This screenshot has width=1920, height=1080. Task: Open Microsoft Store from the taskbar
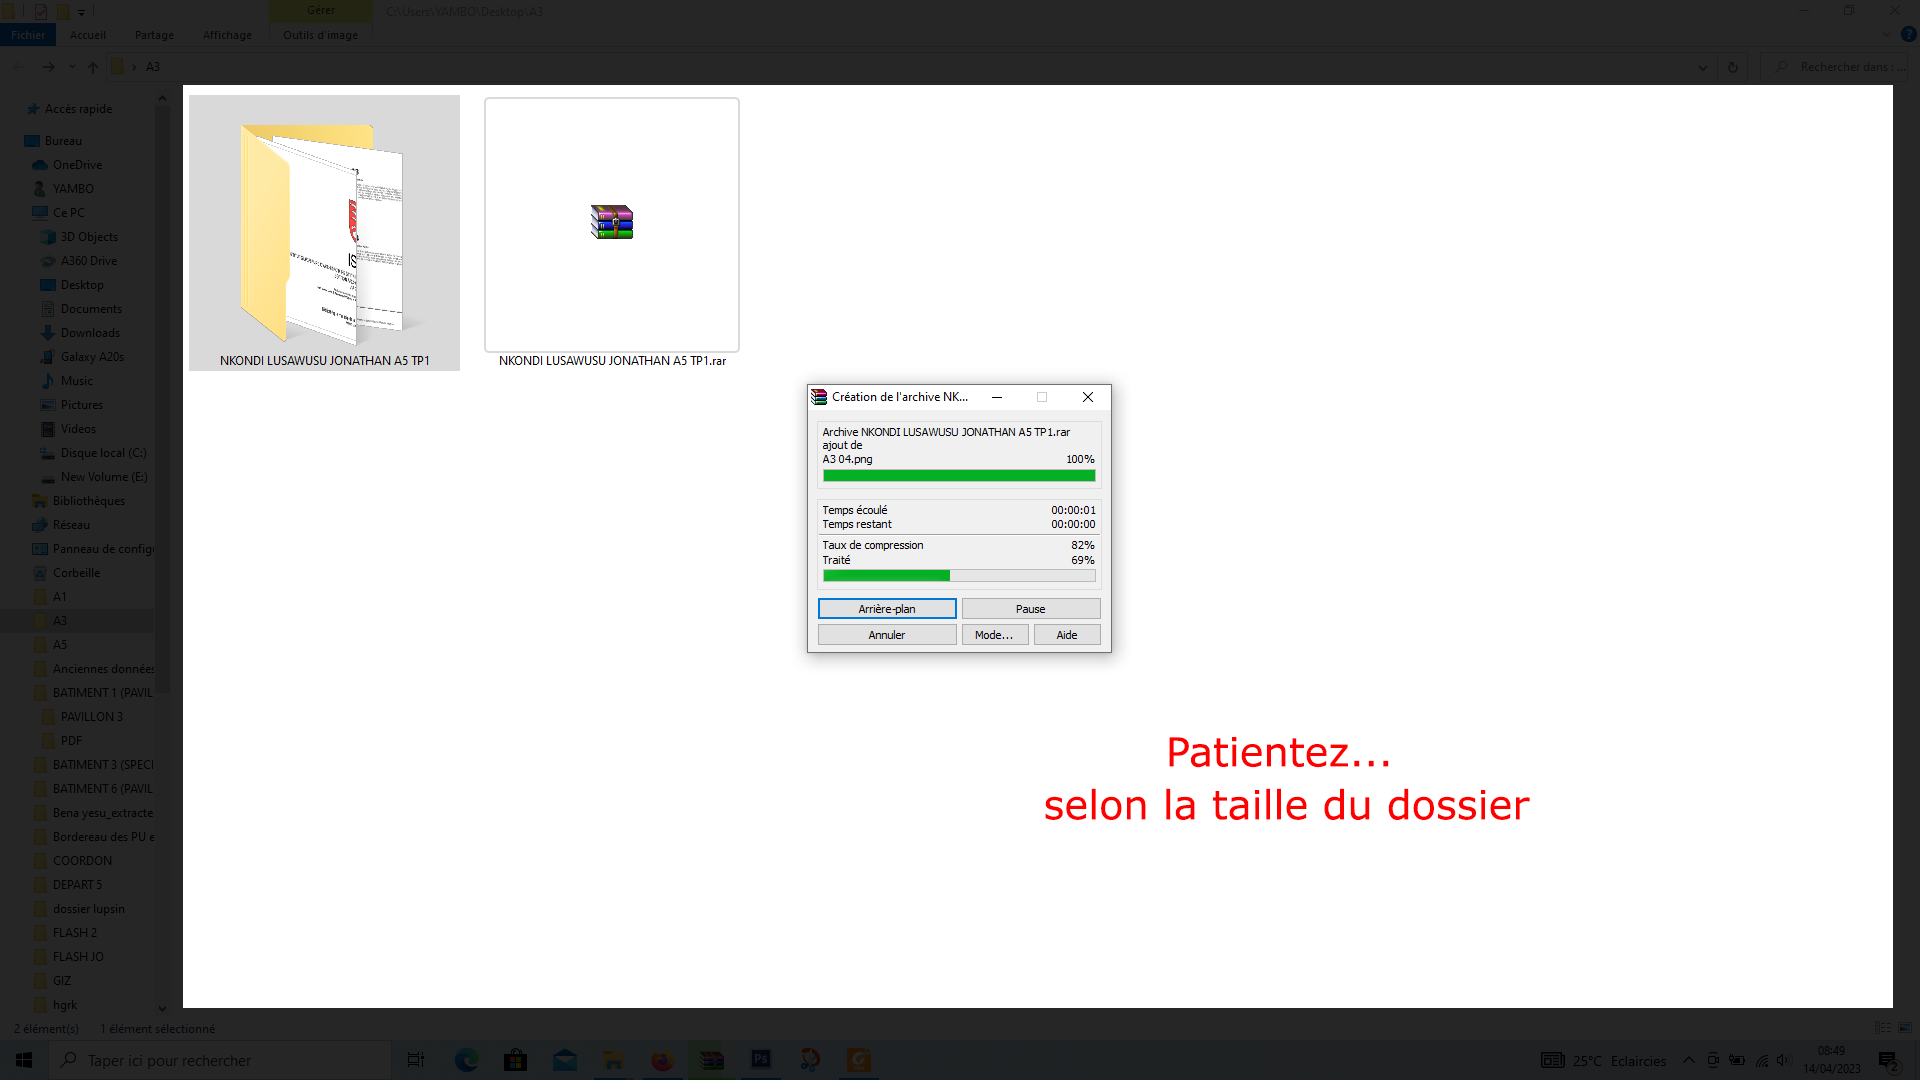coord(515,1060)
